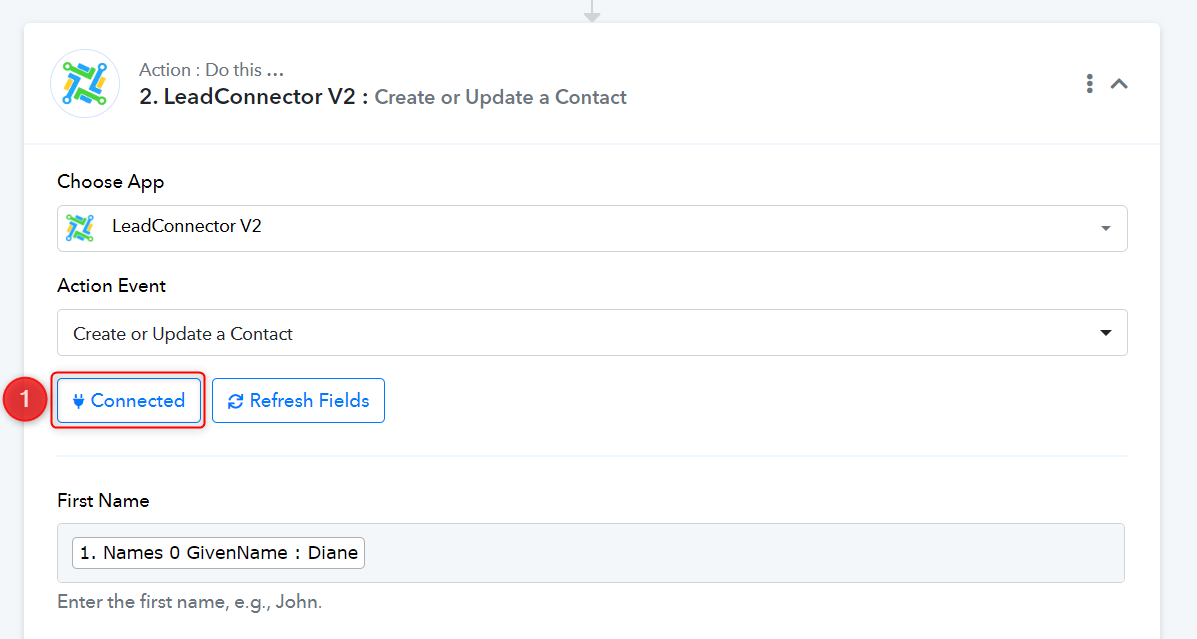Screen dimensions: 1197x639
Task: Open the three-dot options menu
Action: coord(1089,84)
